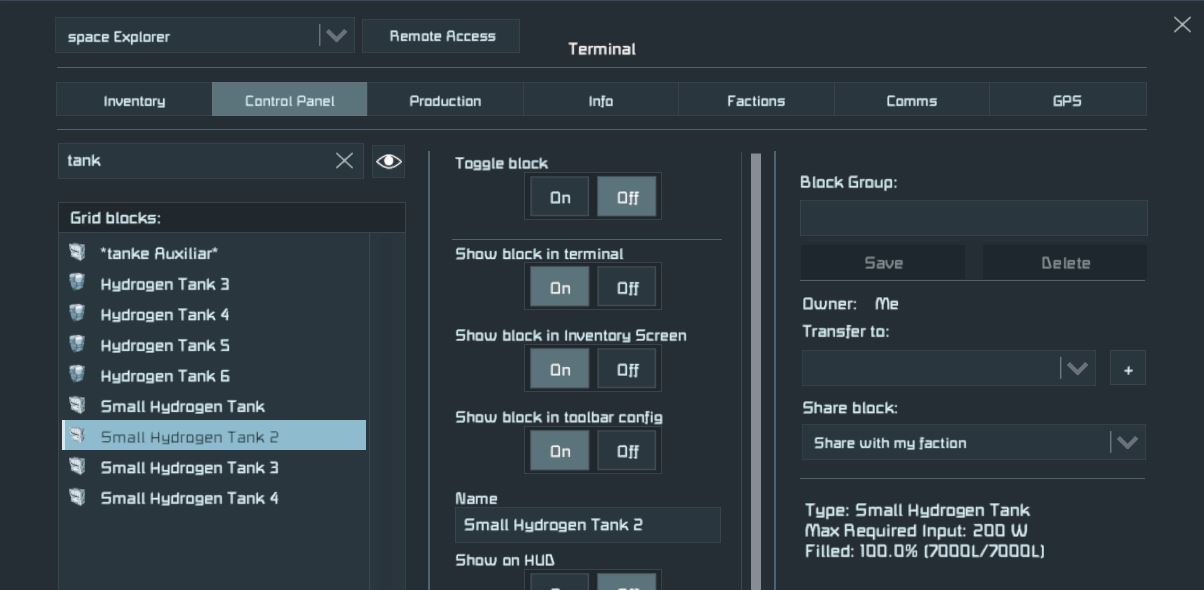Click the Save block group button
This screenshot has height=590, width=1204.
(x=883, y=263)
